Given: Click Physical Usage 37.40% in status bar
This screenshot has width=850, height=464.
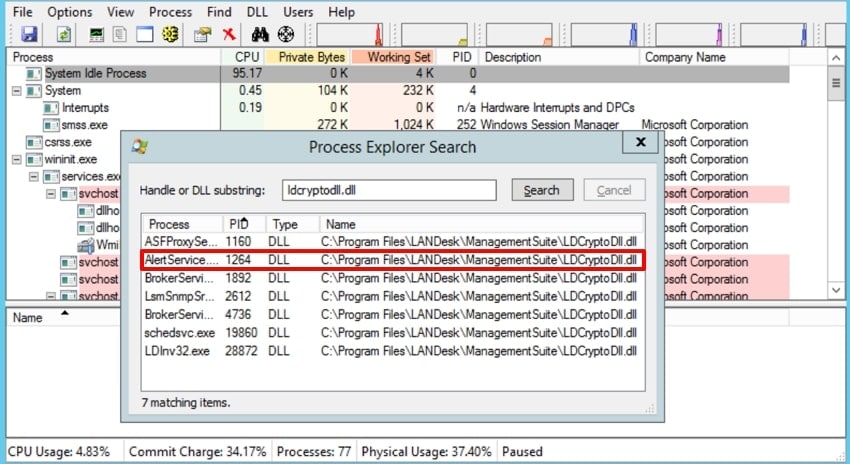Looking at the screenshot, I should coord(426,452).
